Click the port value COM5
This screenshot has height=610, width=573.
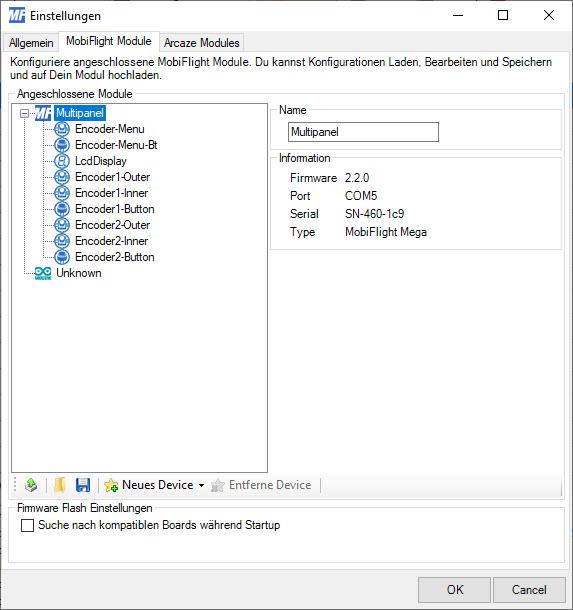pyautogui.click(x=361, y=196)
